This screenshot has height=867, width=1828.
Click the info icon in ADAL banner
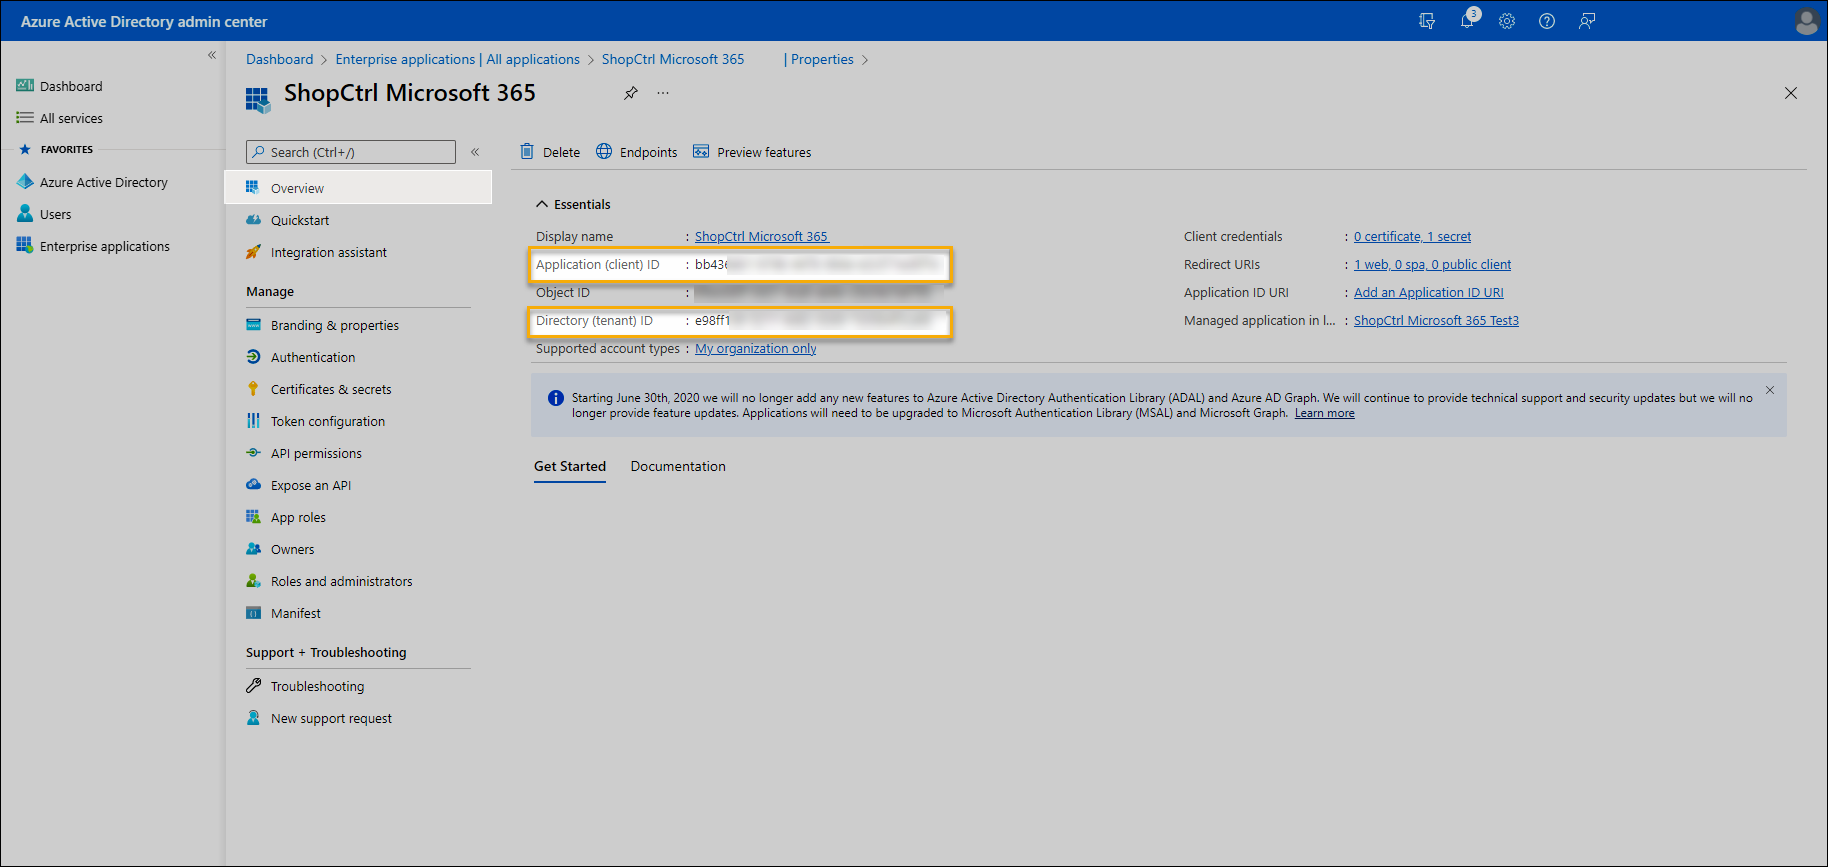[556, 398]
